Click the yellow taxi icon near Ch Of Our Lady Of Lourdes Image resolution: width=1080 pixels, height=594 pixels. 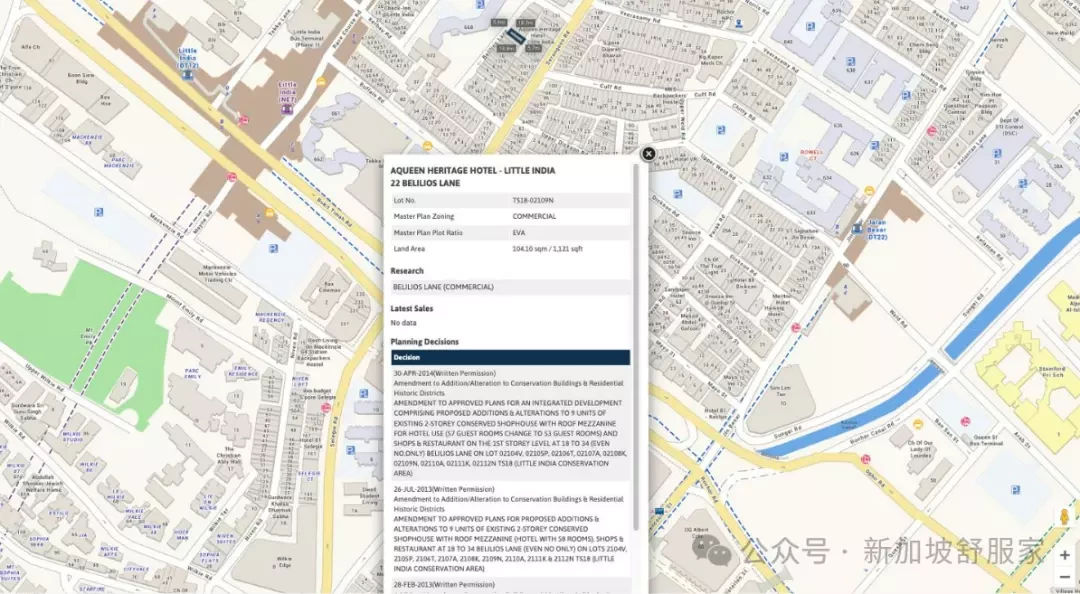917,424
